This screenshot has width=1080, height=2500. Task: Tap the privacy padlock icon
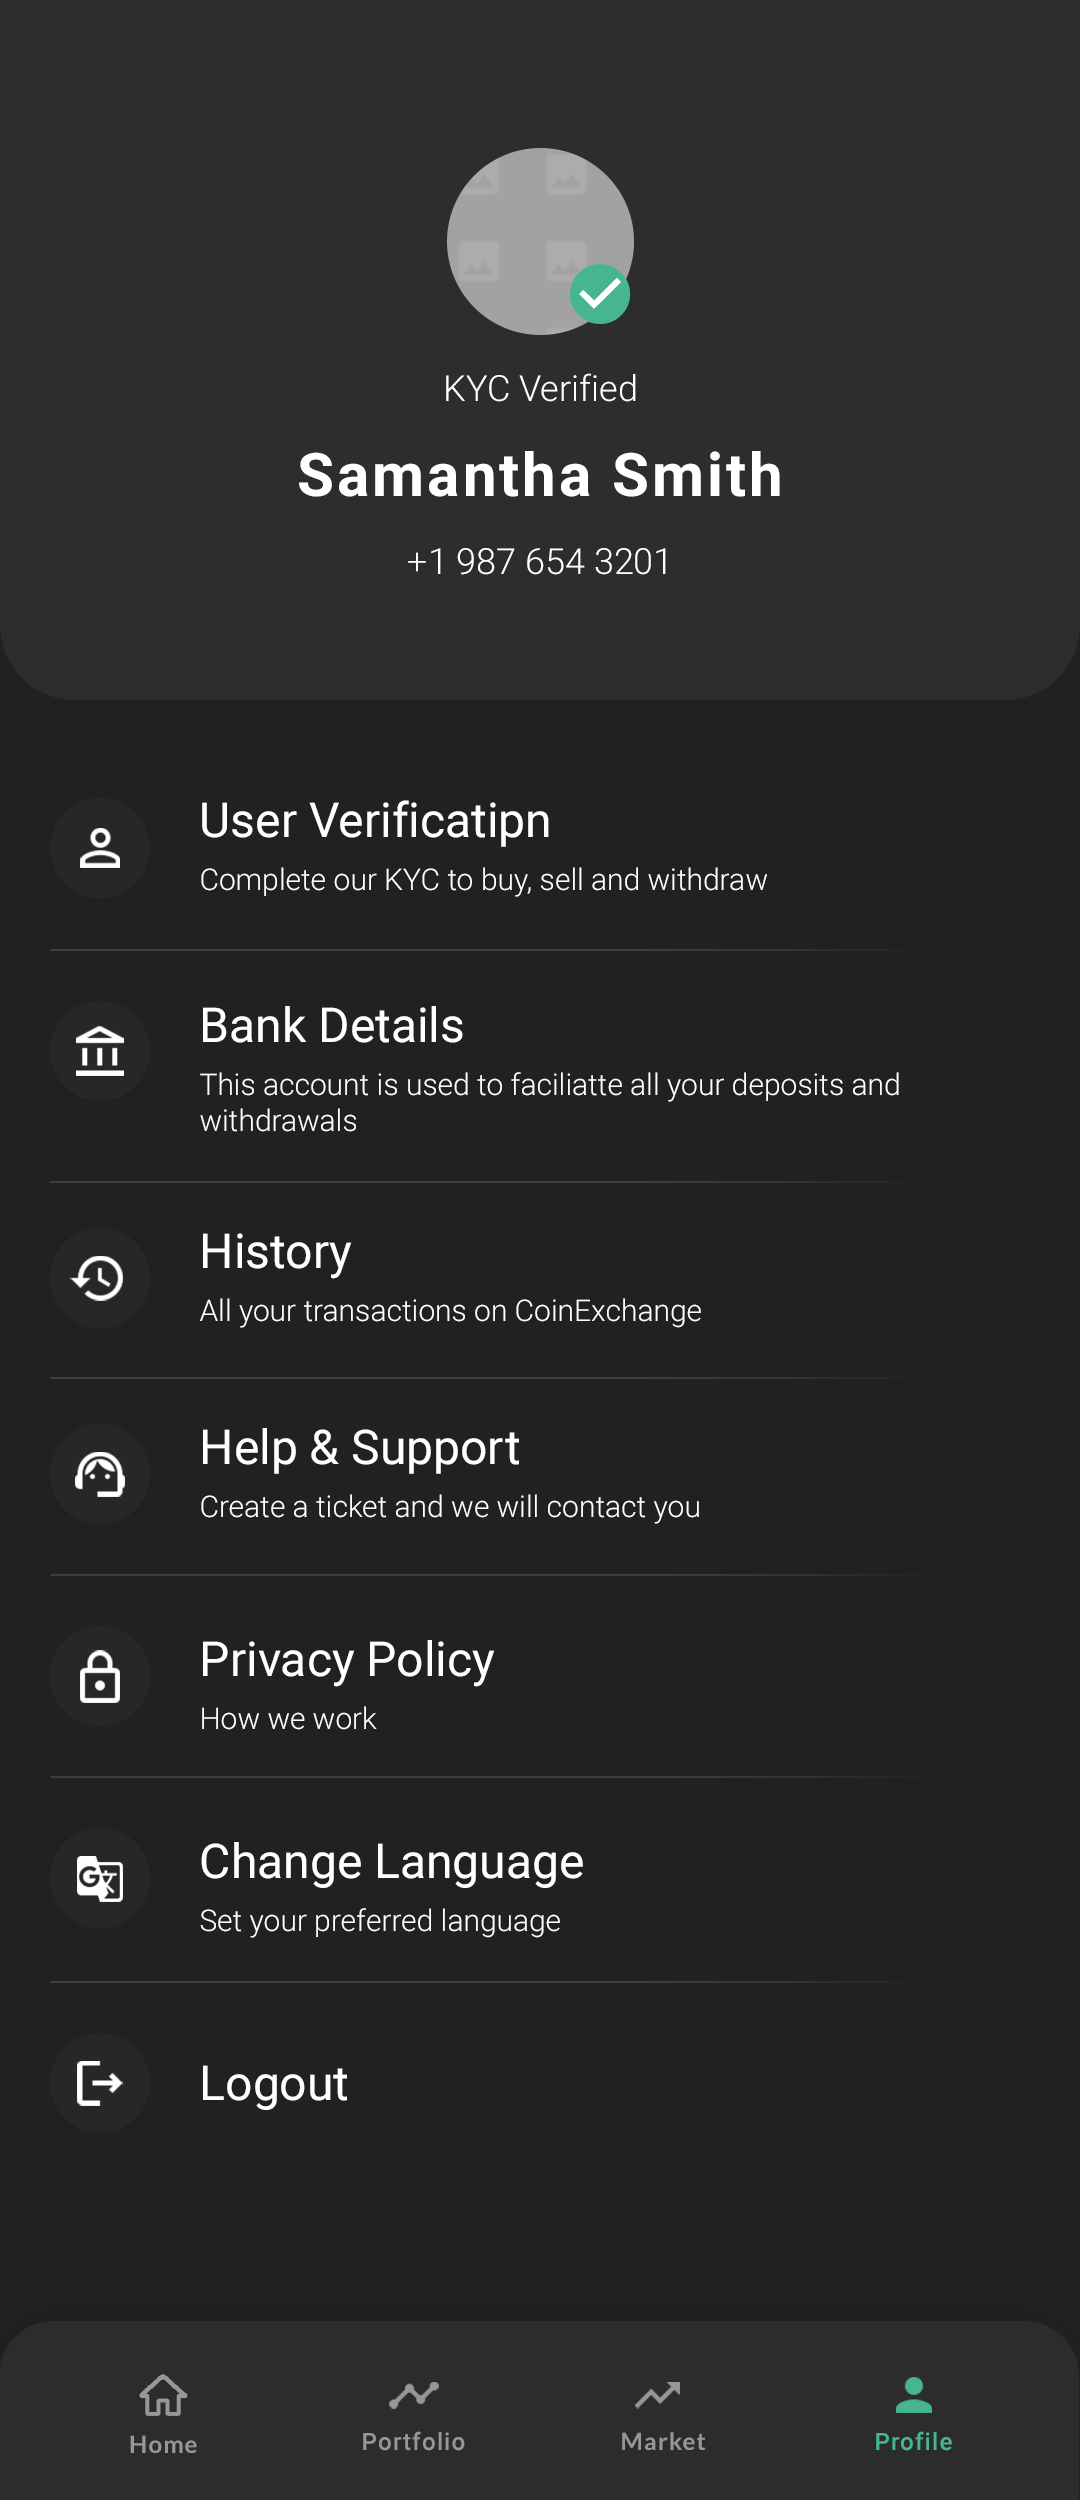point(100,1676)
